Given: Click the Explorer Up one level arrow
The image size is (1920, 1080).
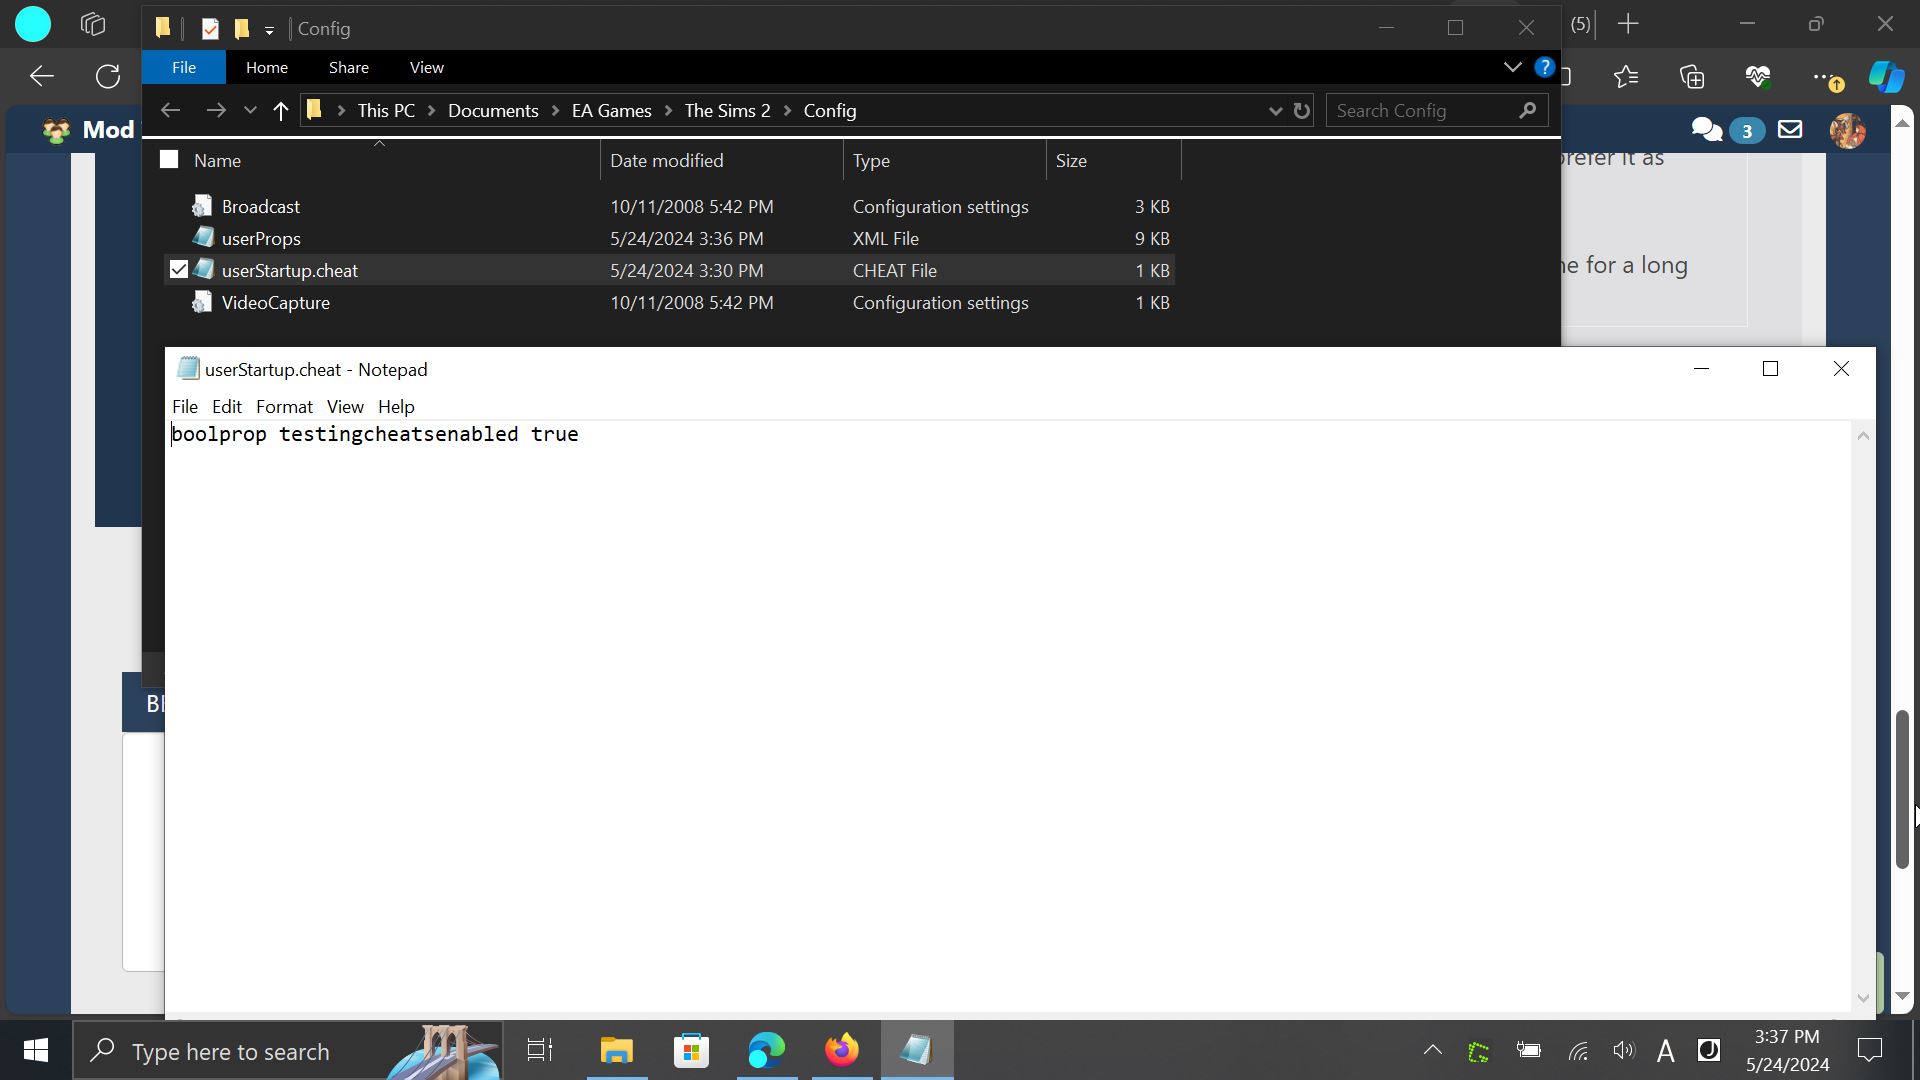Looking at the screenshot, I should point(280,111).
